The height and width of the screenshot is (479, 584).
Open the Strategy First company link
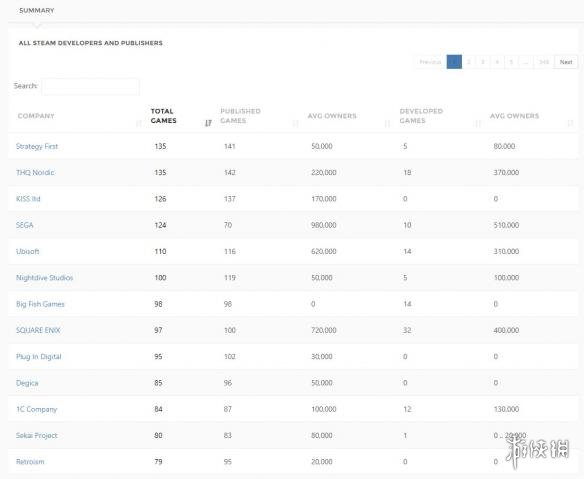37,146
